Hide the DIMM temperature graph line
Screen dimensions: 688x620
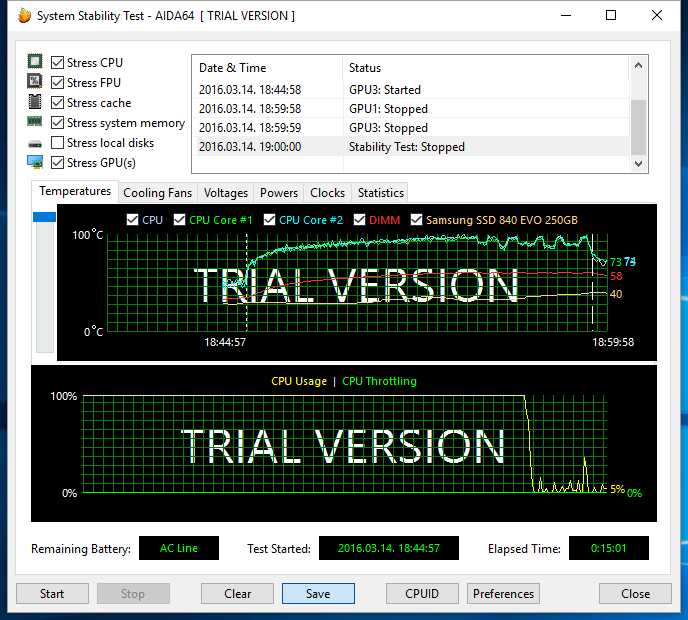[x=359, y=219]
